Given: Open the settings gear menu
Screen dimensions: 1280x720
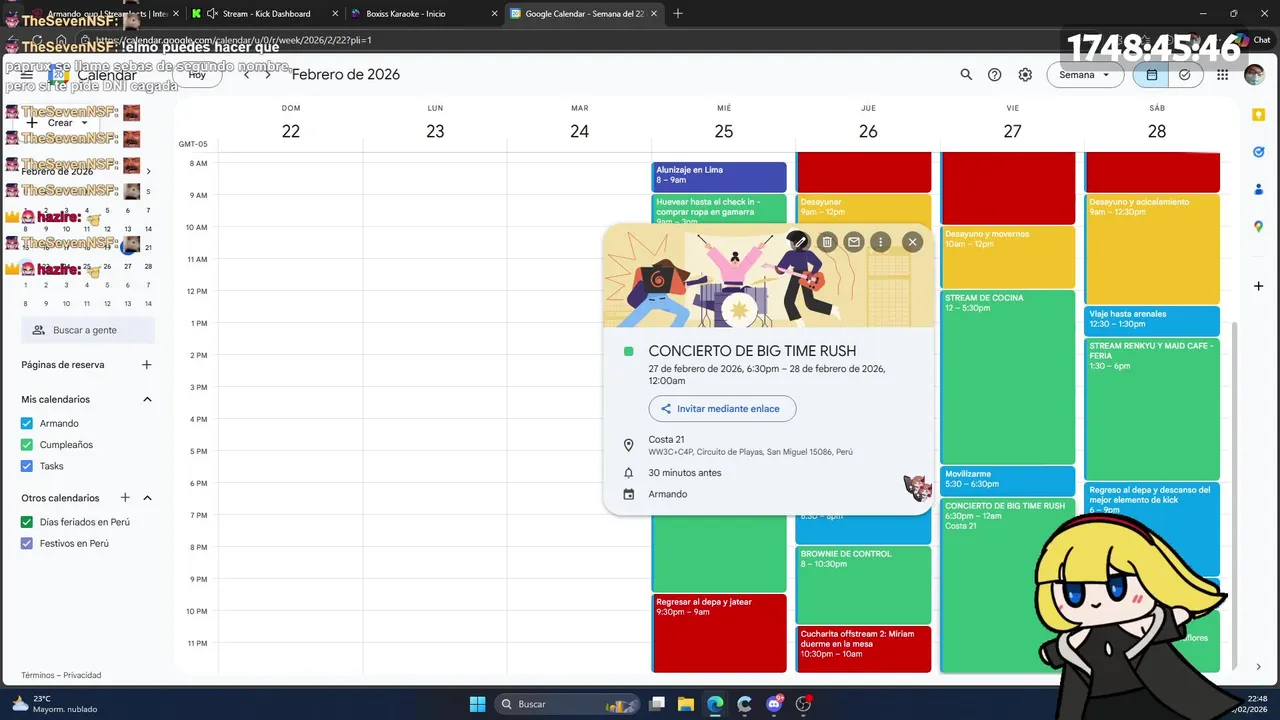Looking at the screenshot, I should 1025,75.
